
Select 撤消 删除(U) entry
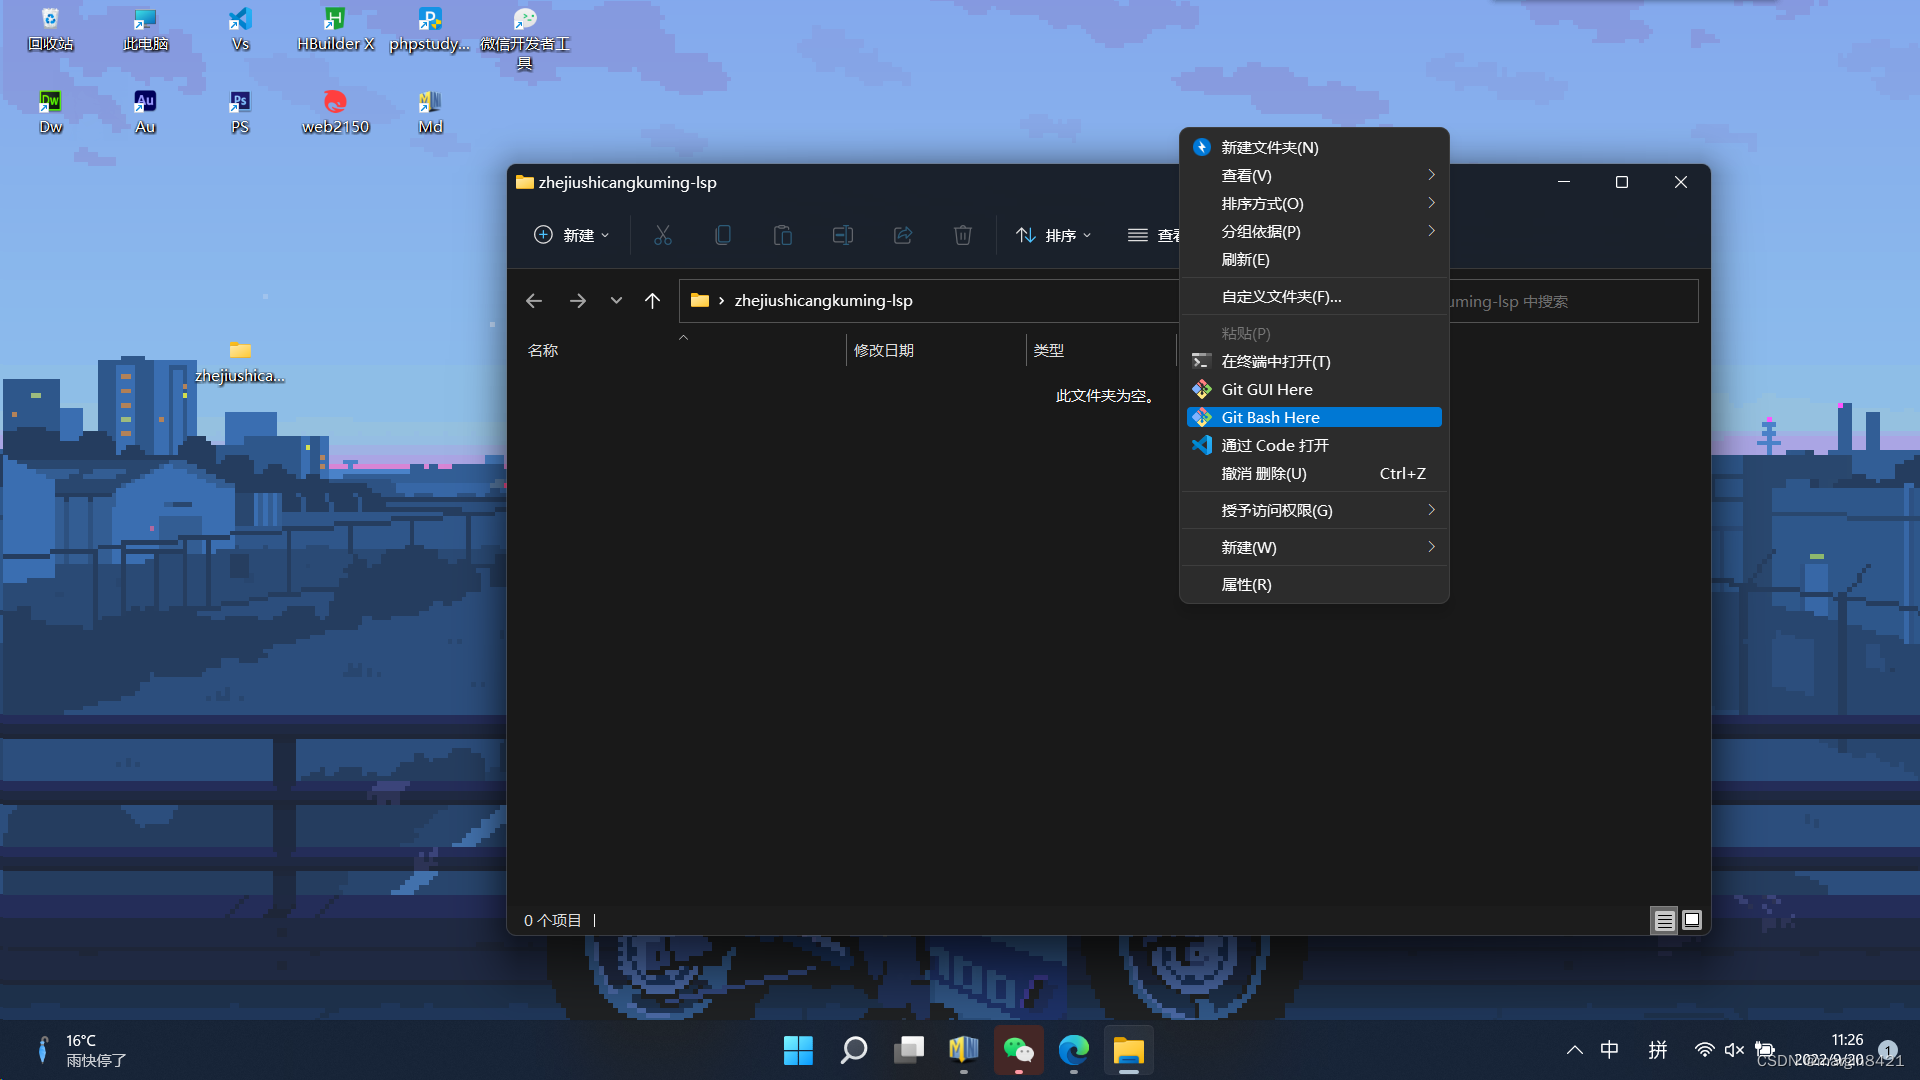1314,473
